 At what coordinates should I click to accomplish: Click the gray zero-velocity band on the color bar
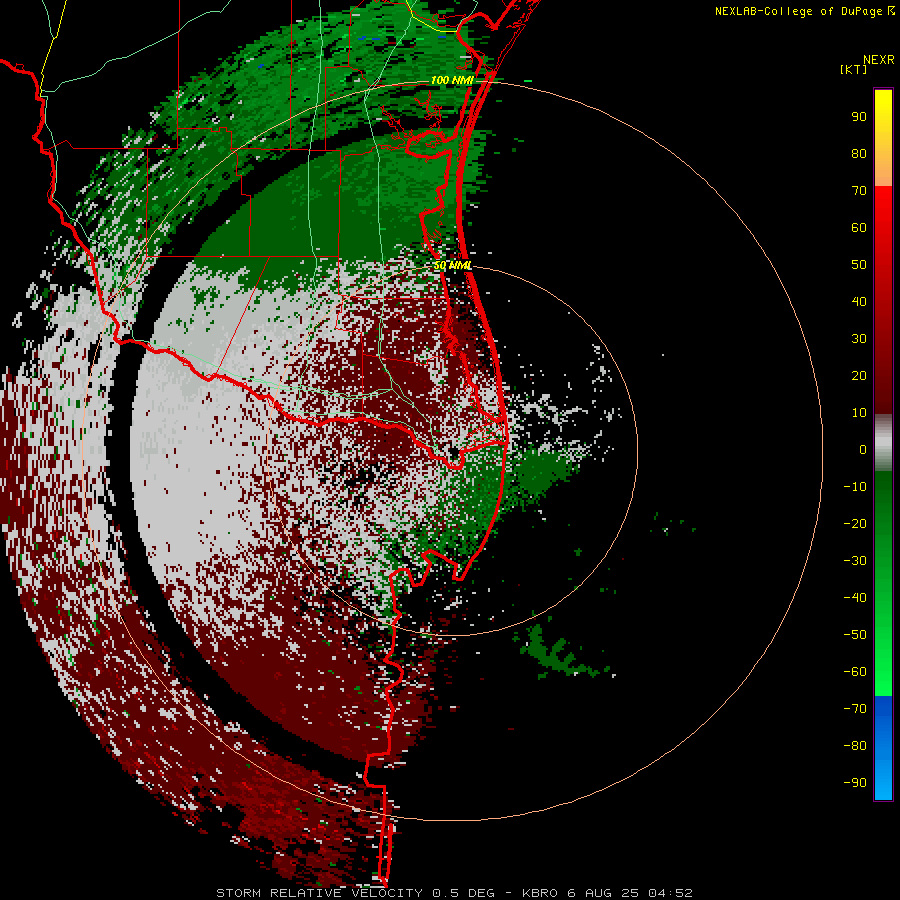(883, 443)
